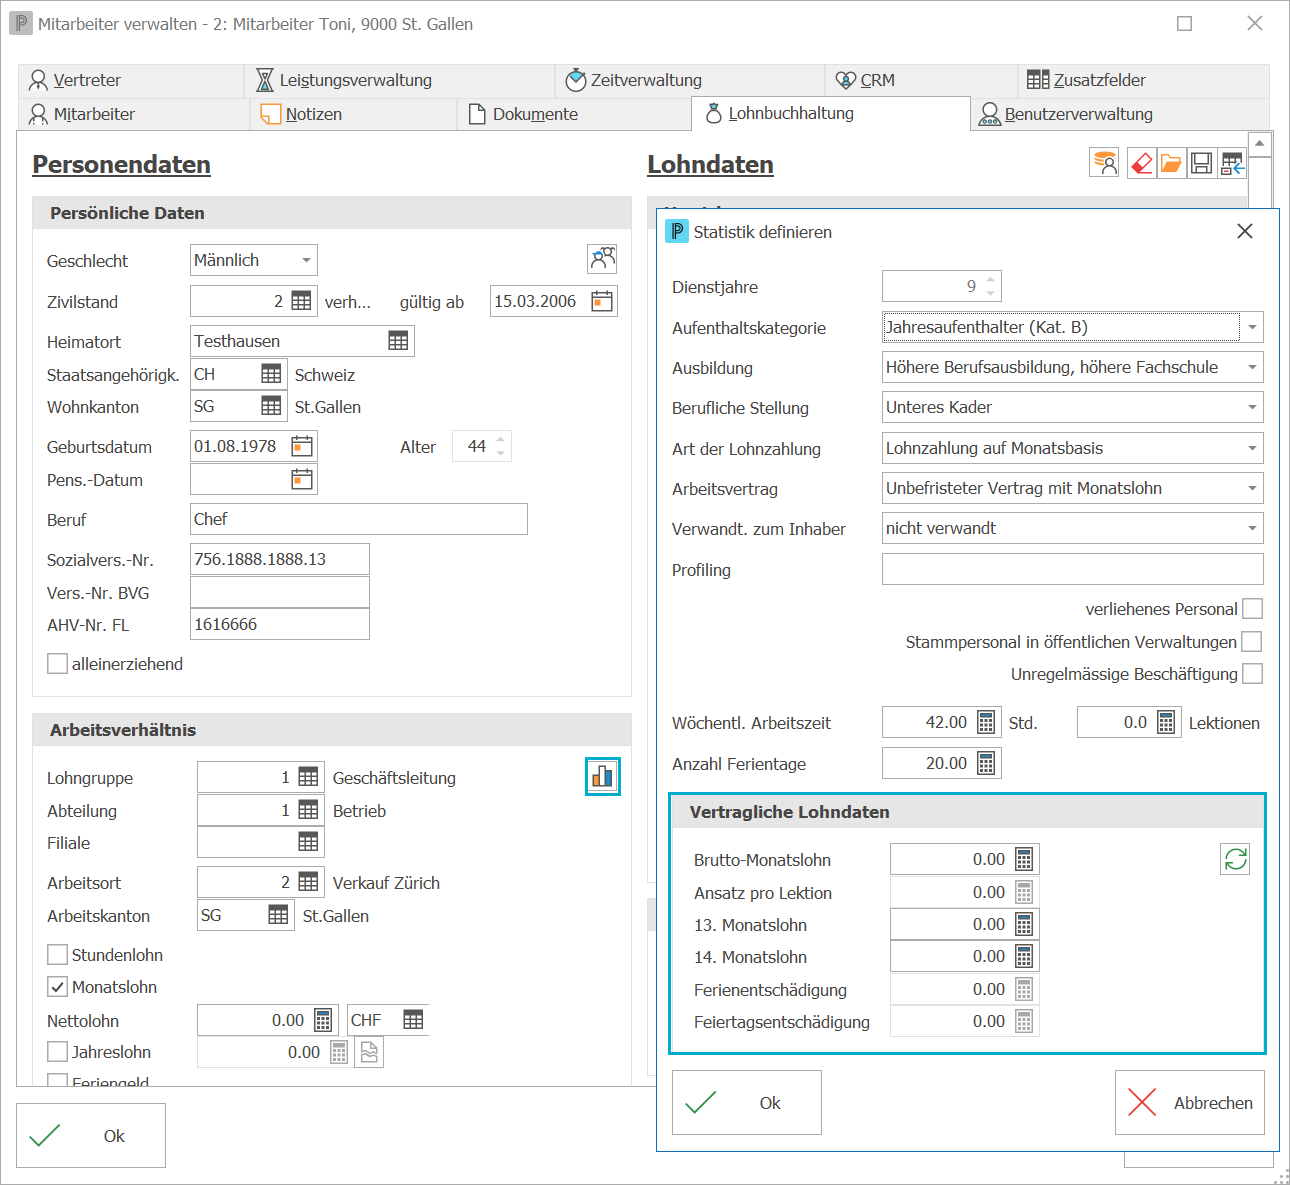
Task: Open the Arbeitsvertrag dropdown
Action: click(x=1252, y=488)
